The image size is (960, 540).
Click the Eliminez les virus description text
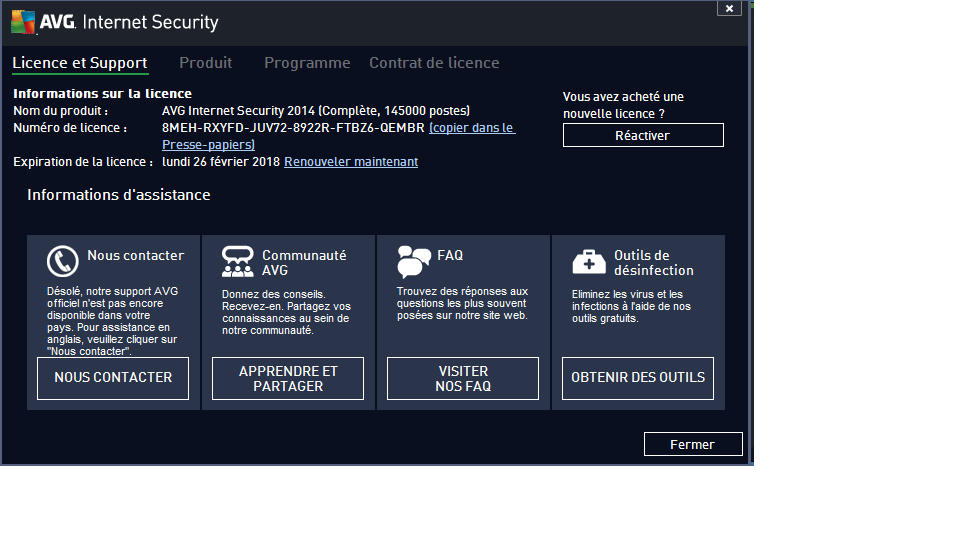(631, 306)
